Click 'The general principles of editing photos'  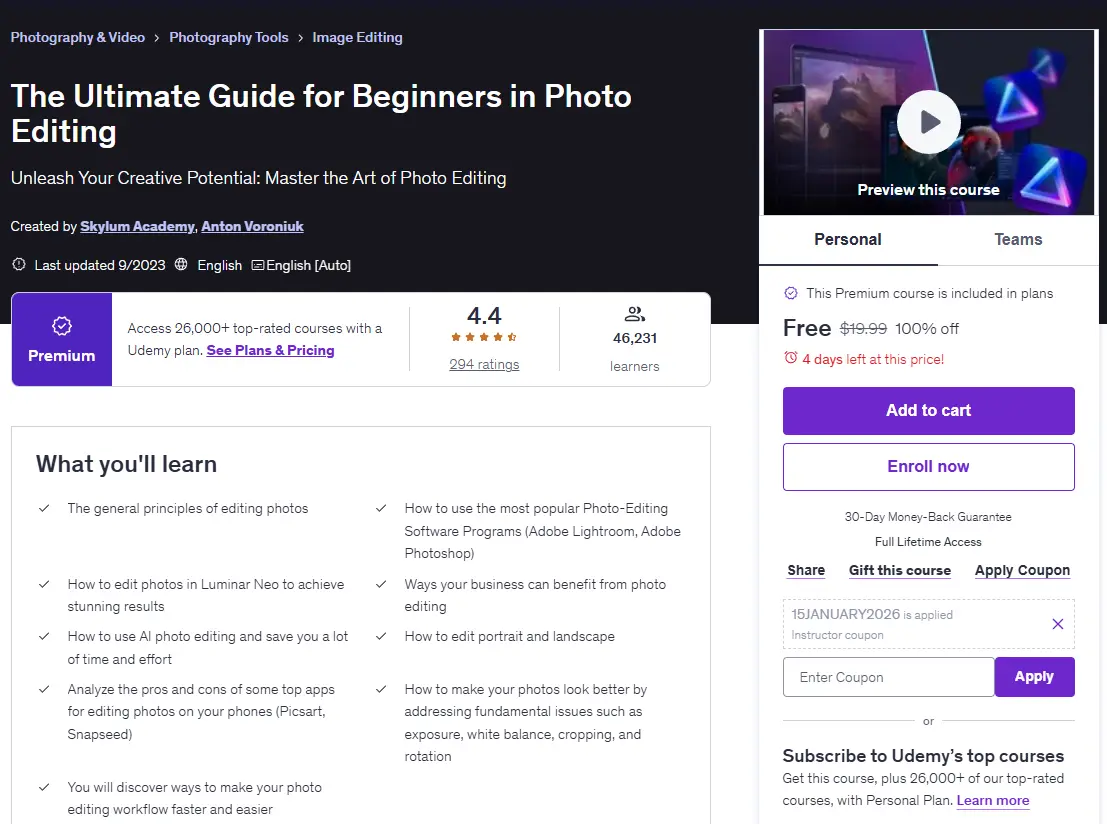pyautogui.click(x=188, y=508)
